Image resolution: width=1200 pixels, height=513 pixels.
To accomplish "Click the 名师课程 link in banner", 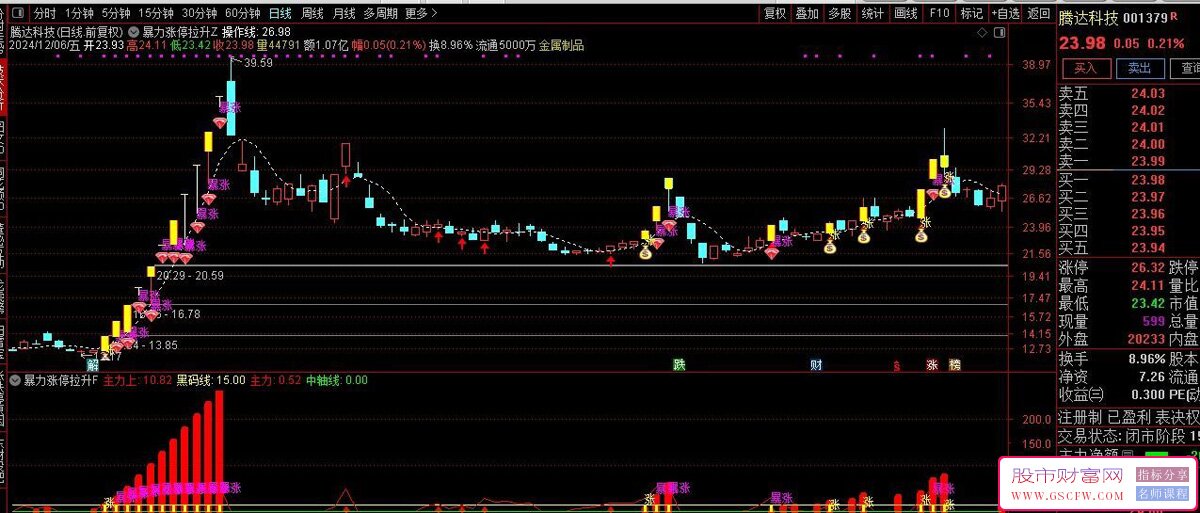I will pos(1162,493).
